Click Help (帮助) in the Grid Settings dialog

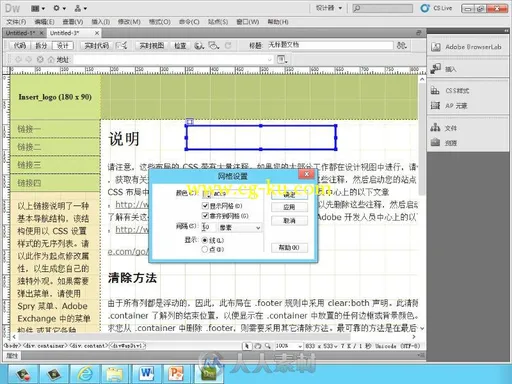pyautogui.click(x=289, y=248)
